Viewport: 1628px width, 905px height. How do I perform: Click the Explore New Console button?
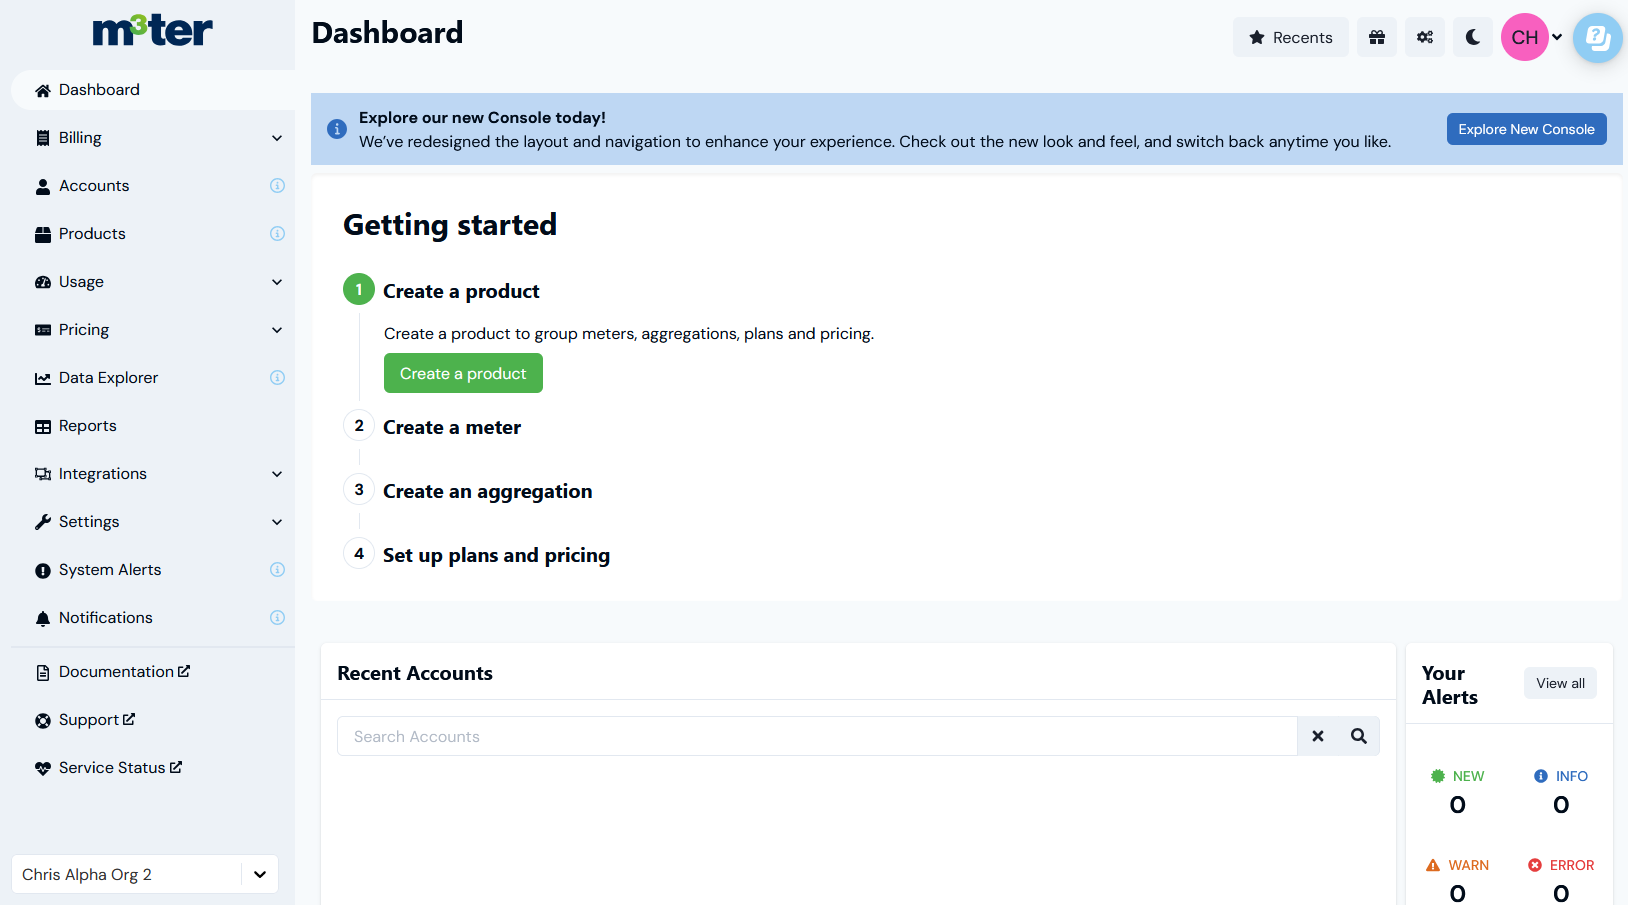click(1526, 129)
